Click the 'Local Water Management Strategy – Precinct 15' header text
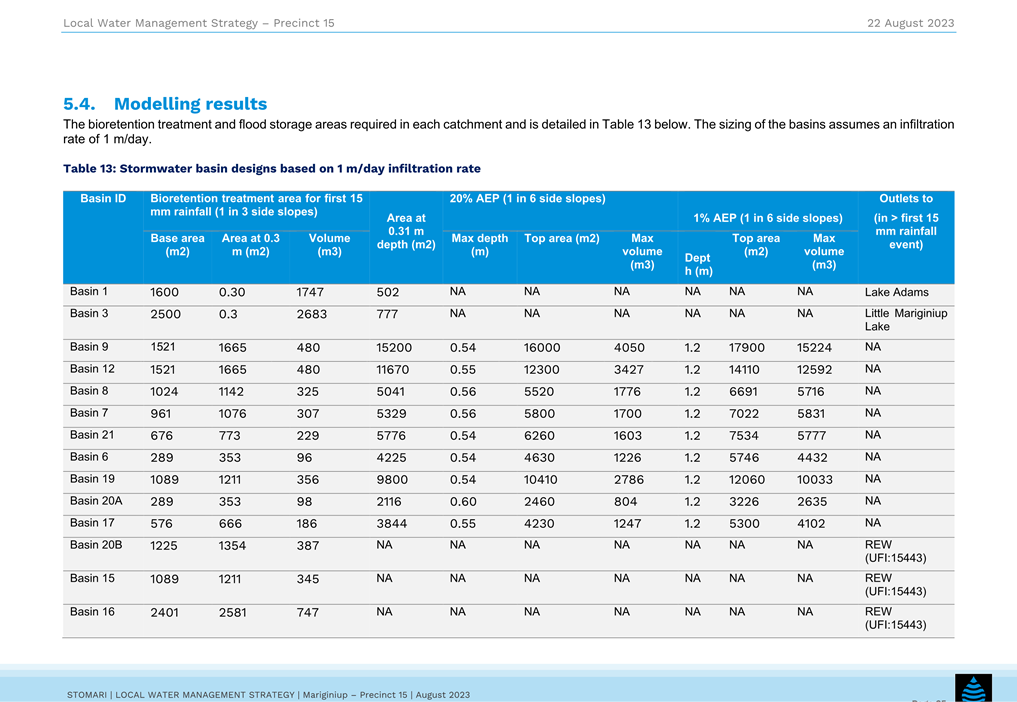Viewport: 1017px width, 702px height. click(x=198, y=23)
